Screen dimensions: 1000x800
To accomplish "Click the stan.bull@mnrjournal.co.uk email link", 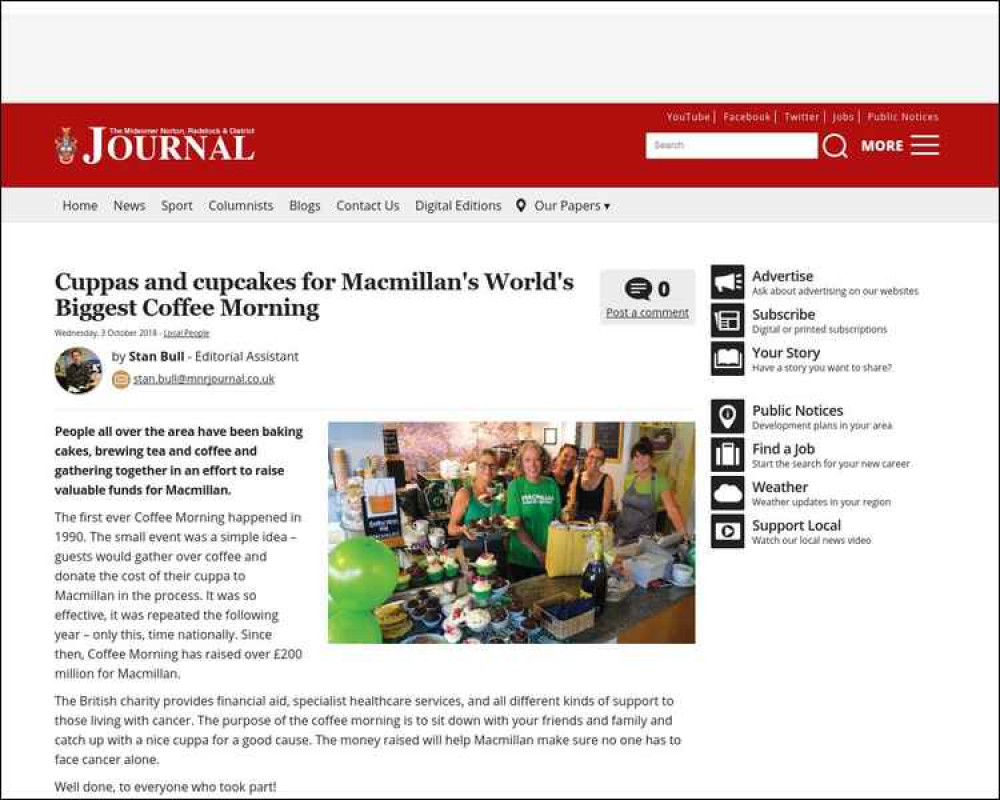I will point(204,379).
